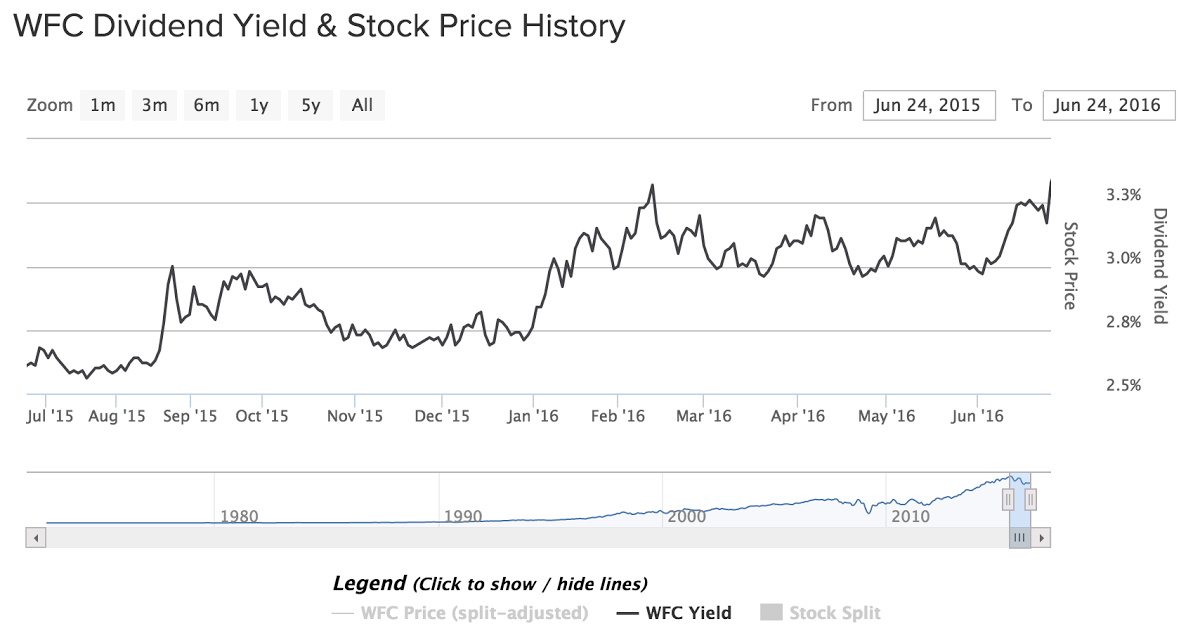The width and height of the screenshot is (1200, 638).
Task: Select the 3m zoom range
Action: coord(154,105)
